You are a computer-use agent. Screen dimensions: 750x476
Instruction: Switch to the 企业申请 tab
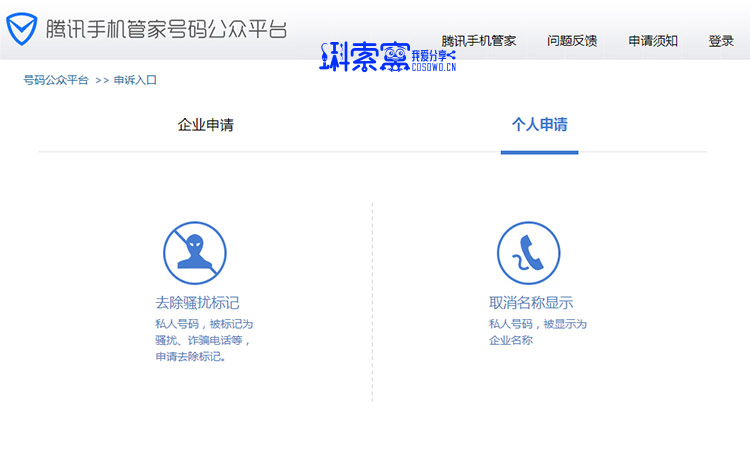pyautogui.click(x=206, y=125)
